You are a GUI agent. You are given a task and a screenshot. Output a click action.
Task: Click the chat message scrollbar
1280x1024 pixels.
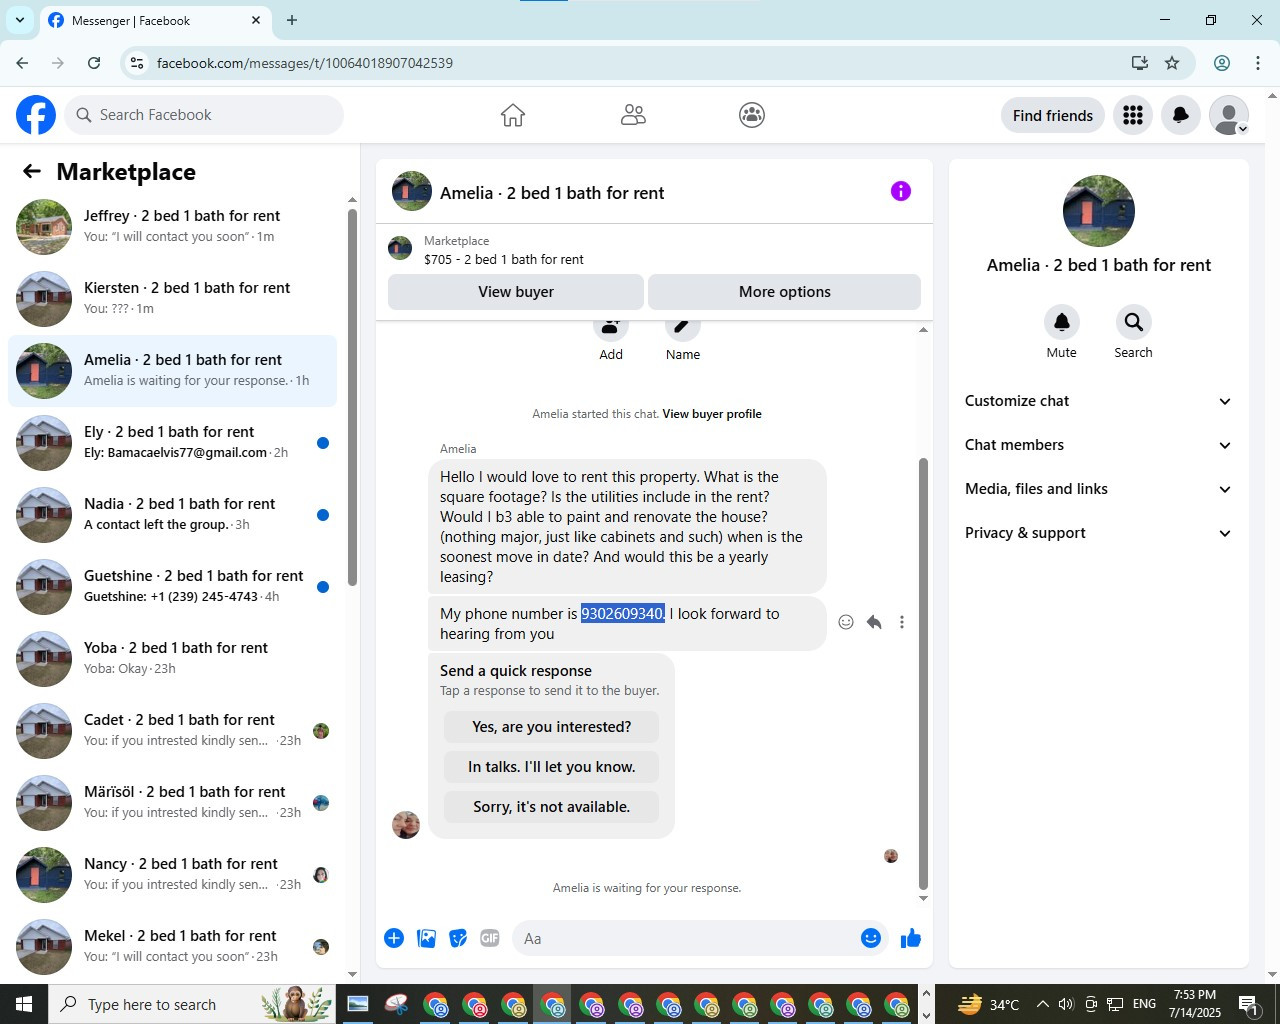click(923, 673)
